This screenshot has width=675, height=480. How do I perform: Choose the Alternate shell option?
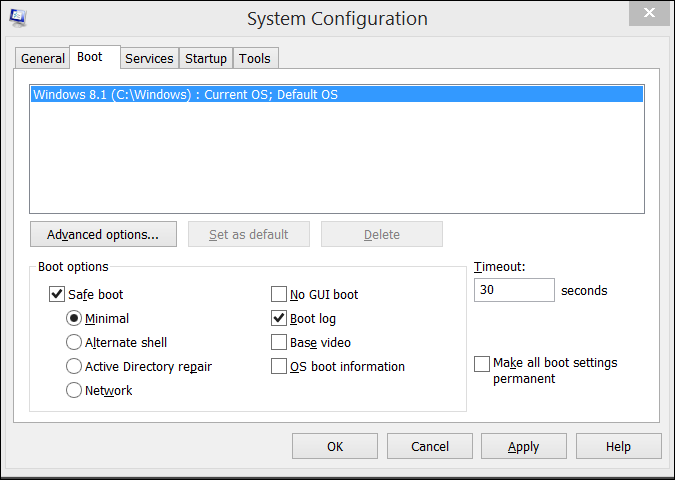click(74, 343)
